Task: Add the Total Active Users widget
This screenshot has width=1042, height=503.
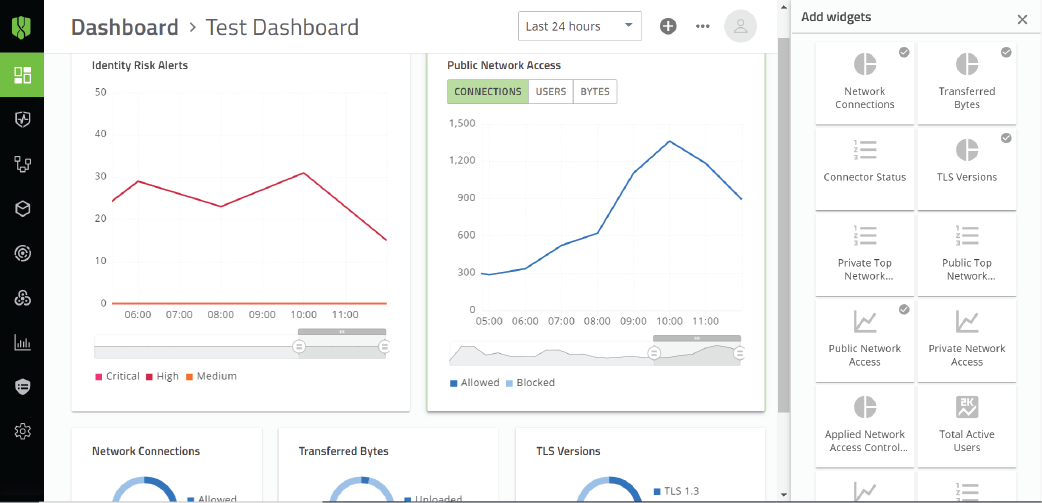Action: click(967, 426)
